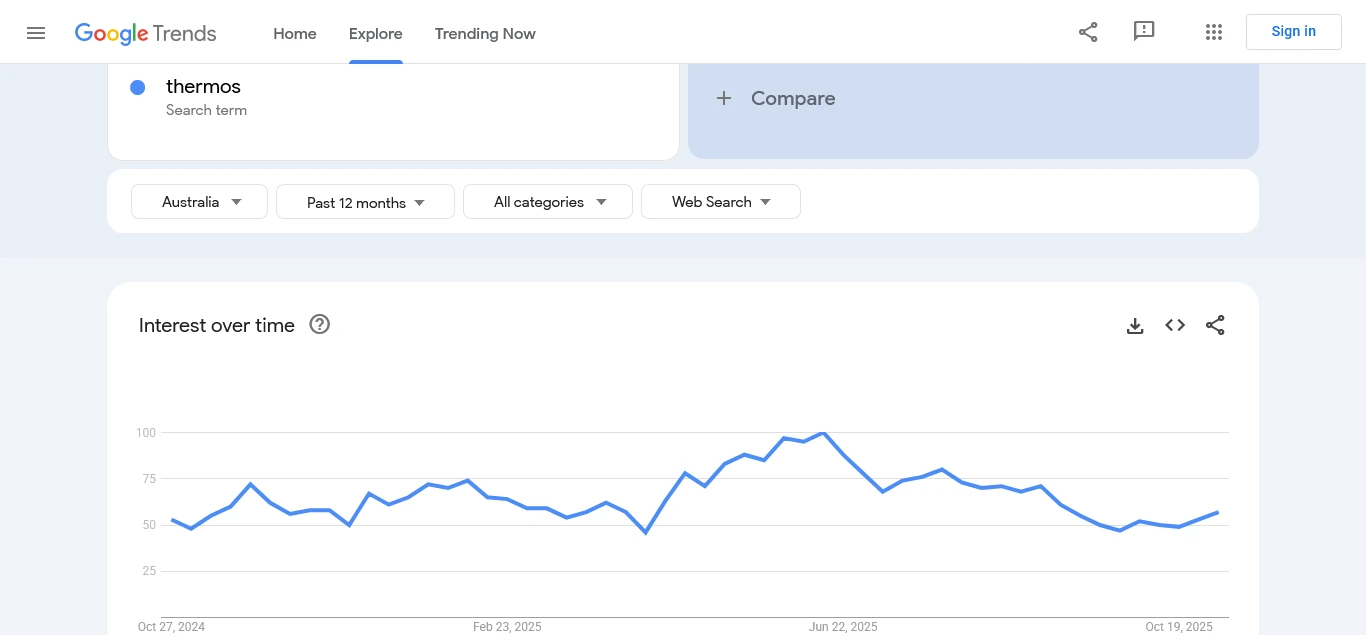Expand the Australia region dropdown
Image resolution: width=1366 pixels, height=635 pixels.
[200, 202]
